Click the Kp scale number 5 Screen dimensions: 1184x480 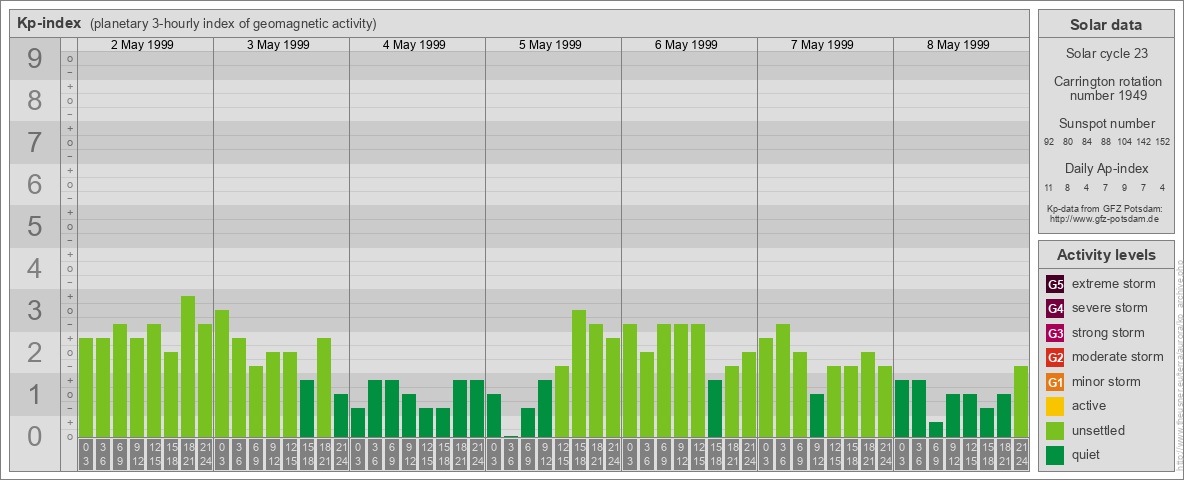[x=35, y=226]
